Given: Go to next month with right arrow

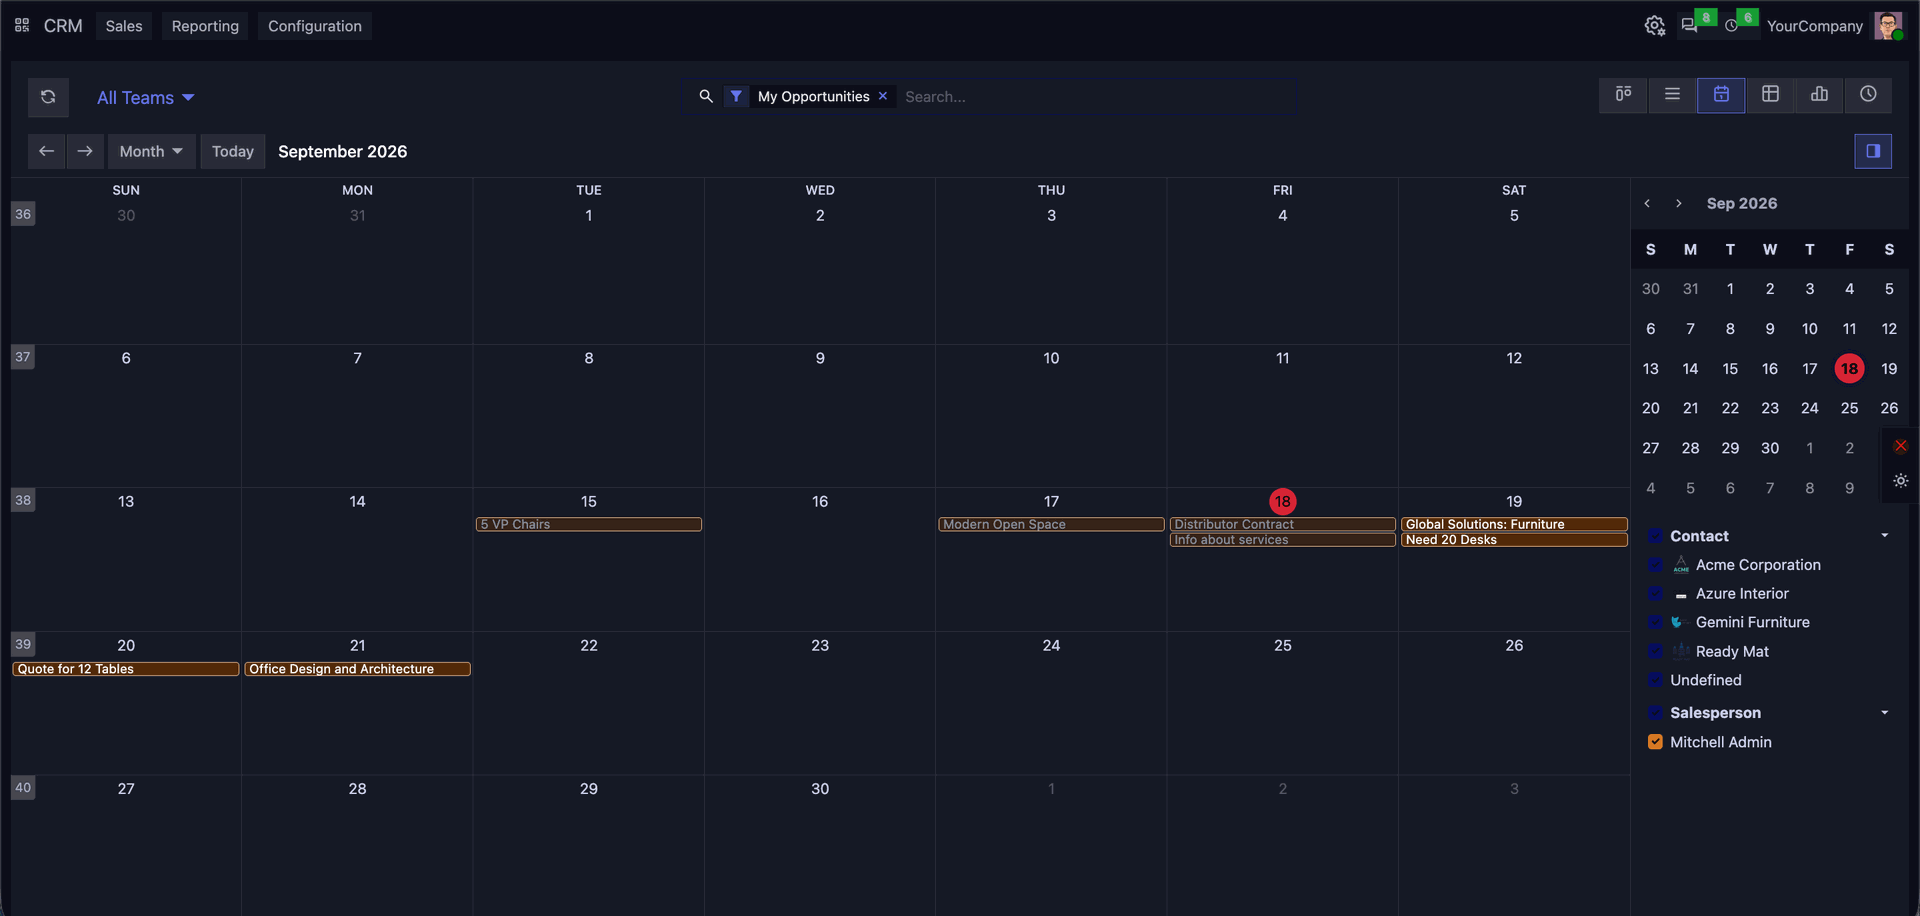Looking at the screenshot, I should click(x=85, y=151).
